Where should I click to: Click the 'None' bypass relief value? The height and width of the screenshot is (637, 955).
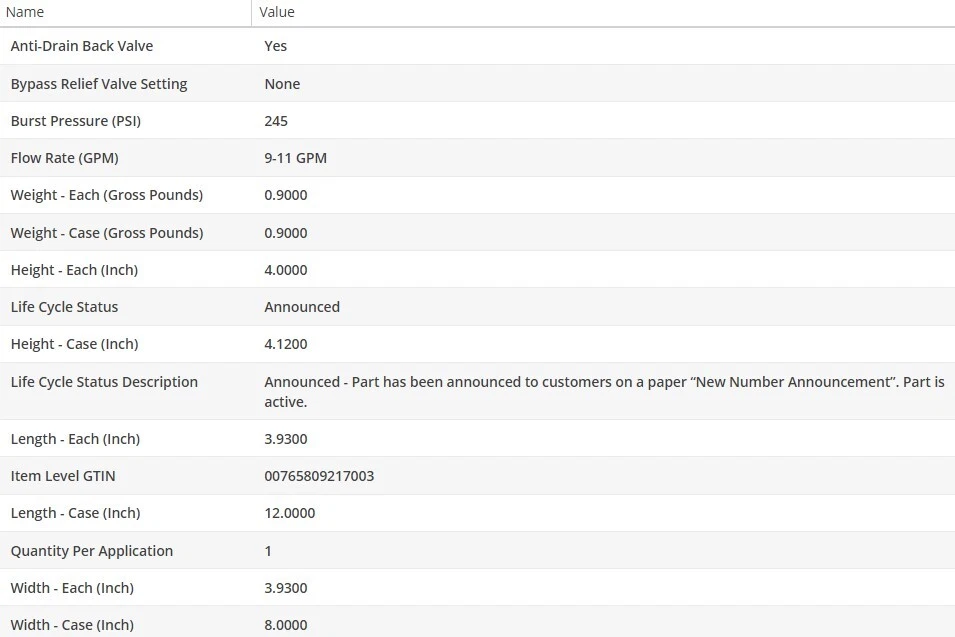(x=282, y=84)
